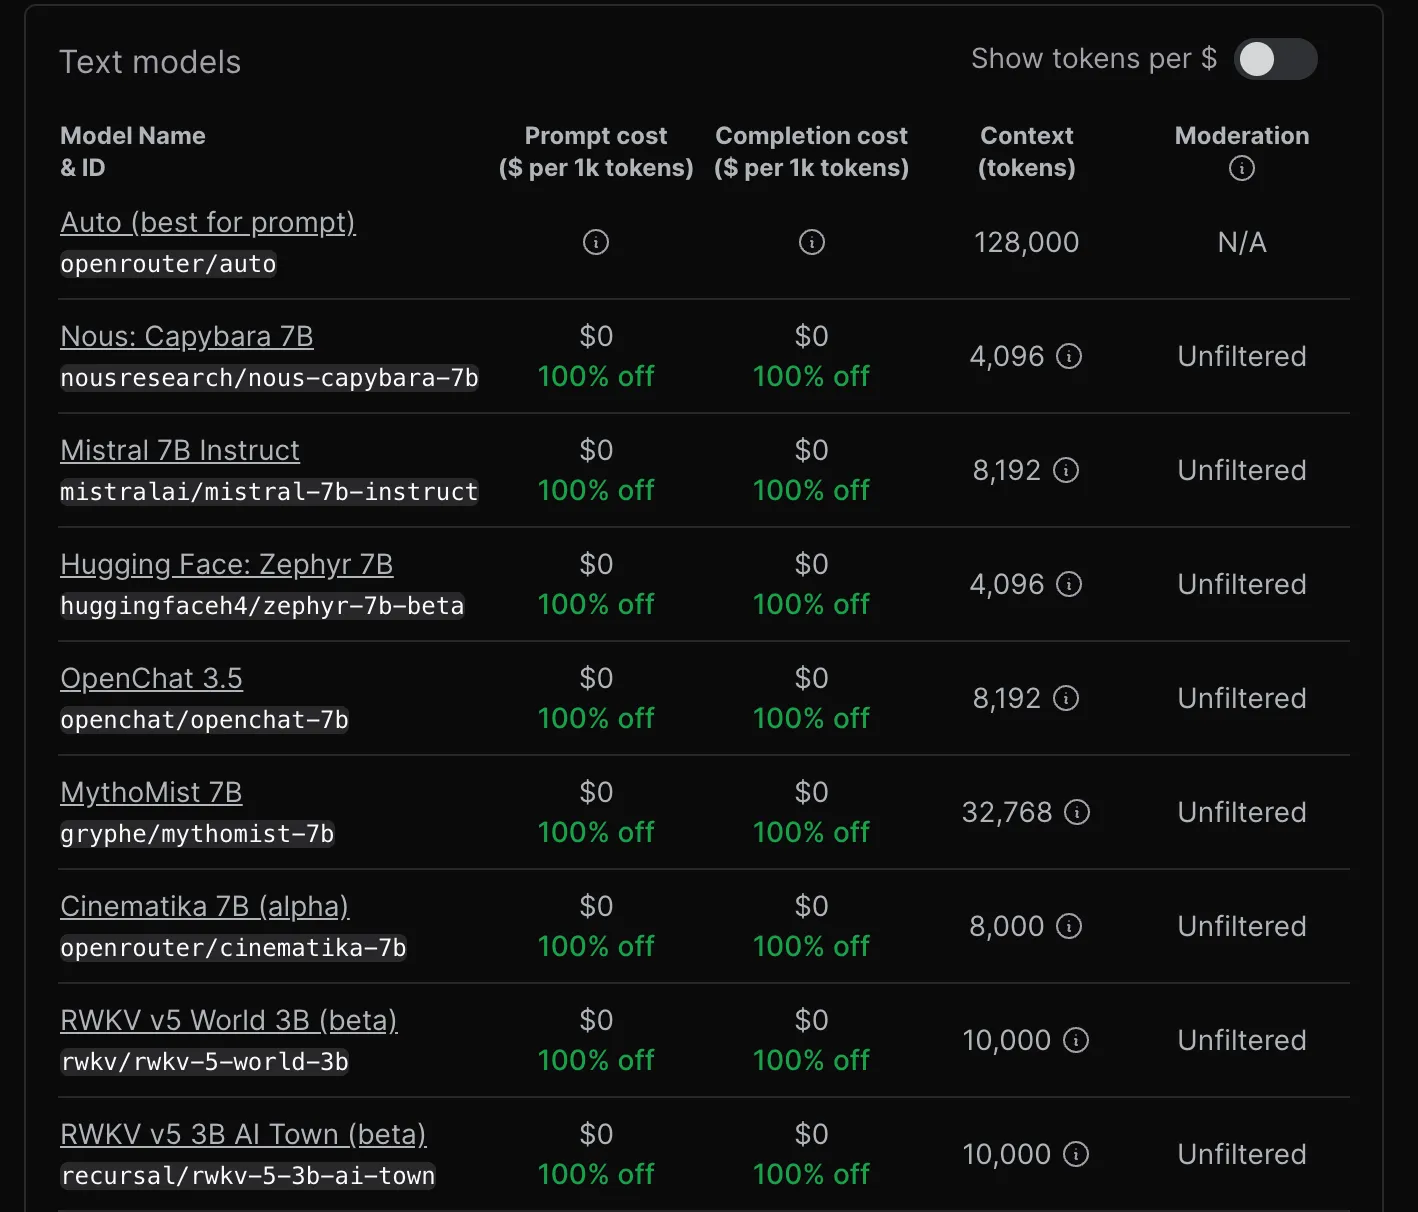Click info icon beside MythoMist 32,768 context
This screenshot has width=1418, height=1212.
pyautogui.click(x=1077, y=812)
